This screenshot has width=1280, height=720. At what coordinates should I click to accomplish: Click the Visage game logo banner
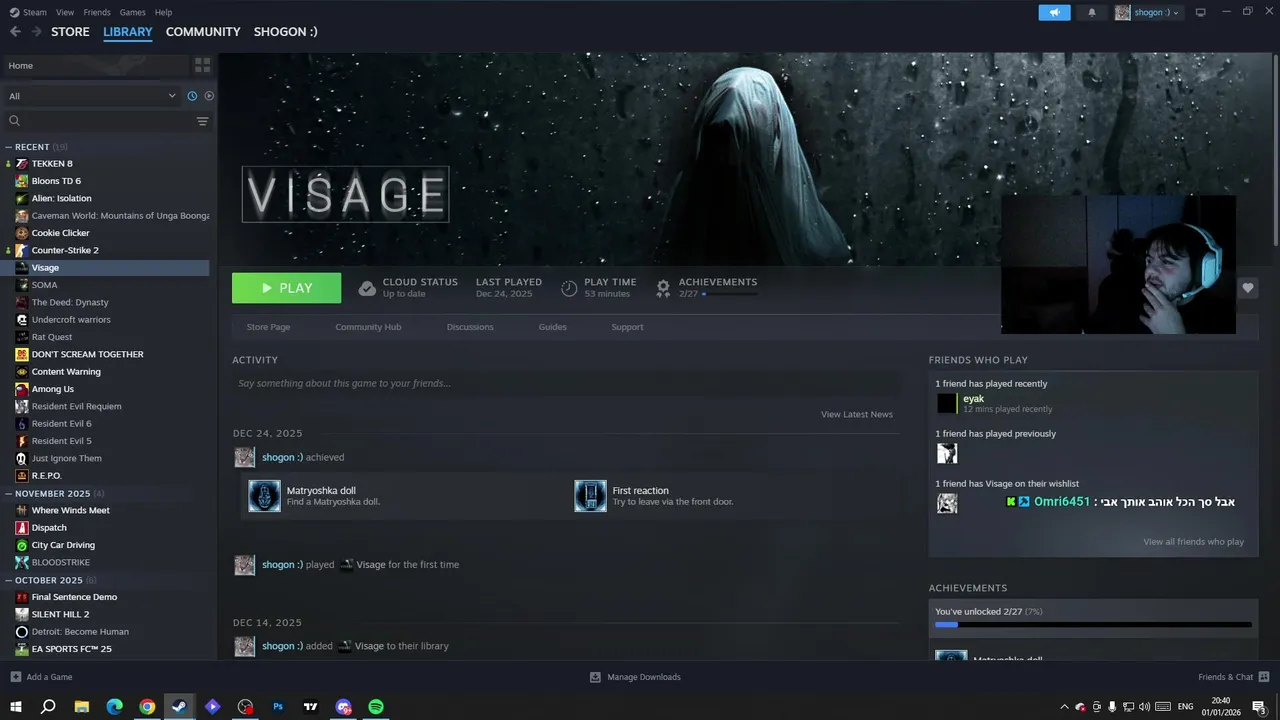point(345,194)
